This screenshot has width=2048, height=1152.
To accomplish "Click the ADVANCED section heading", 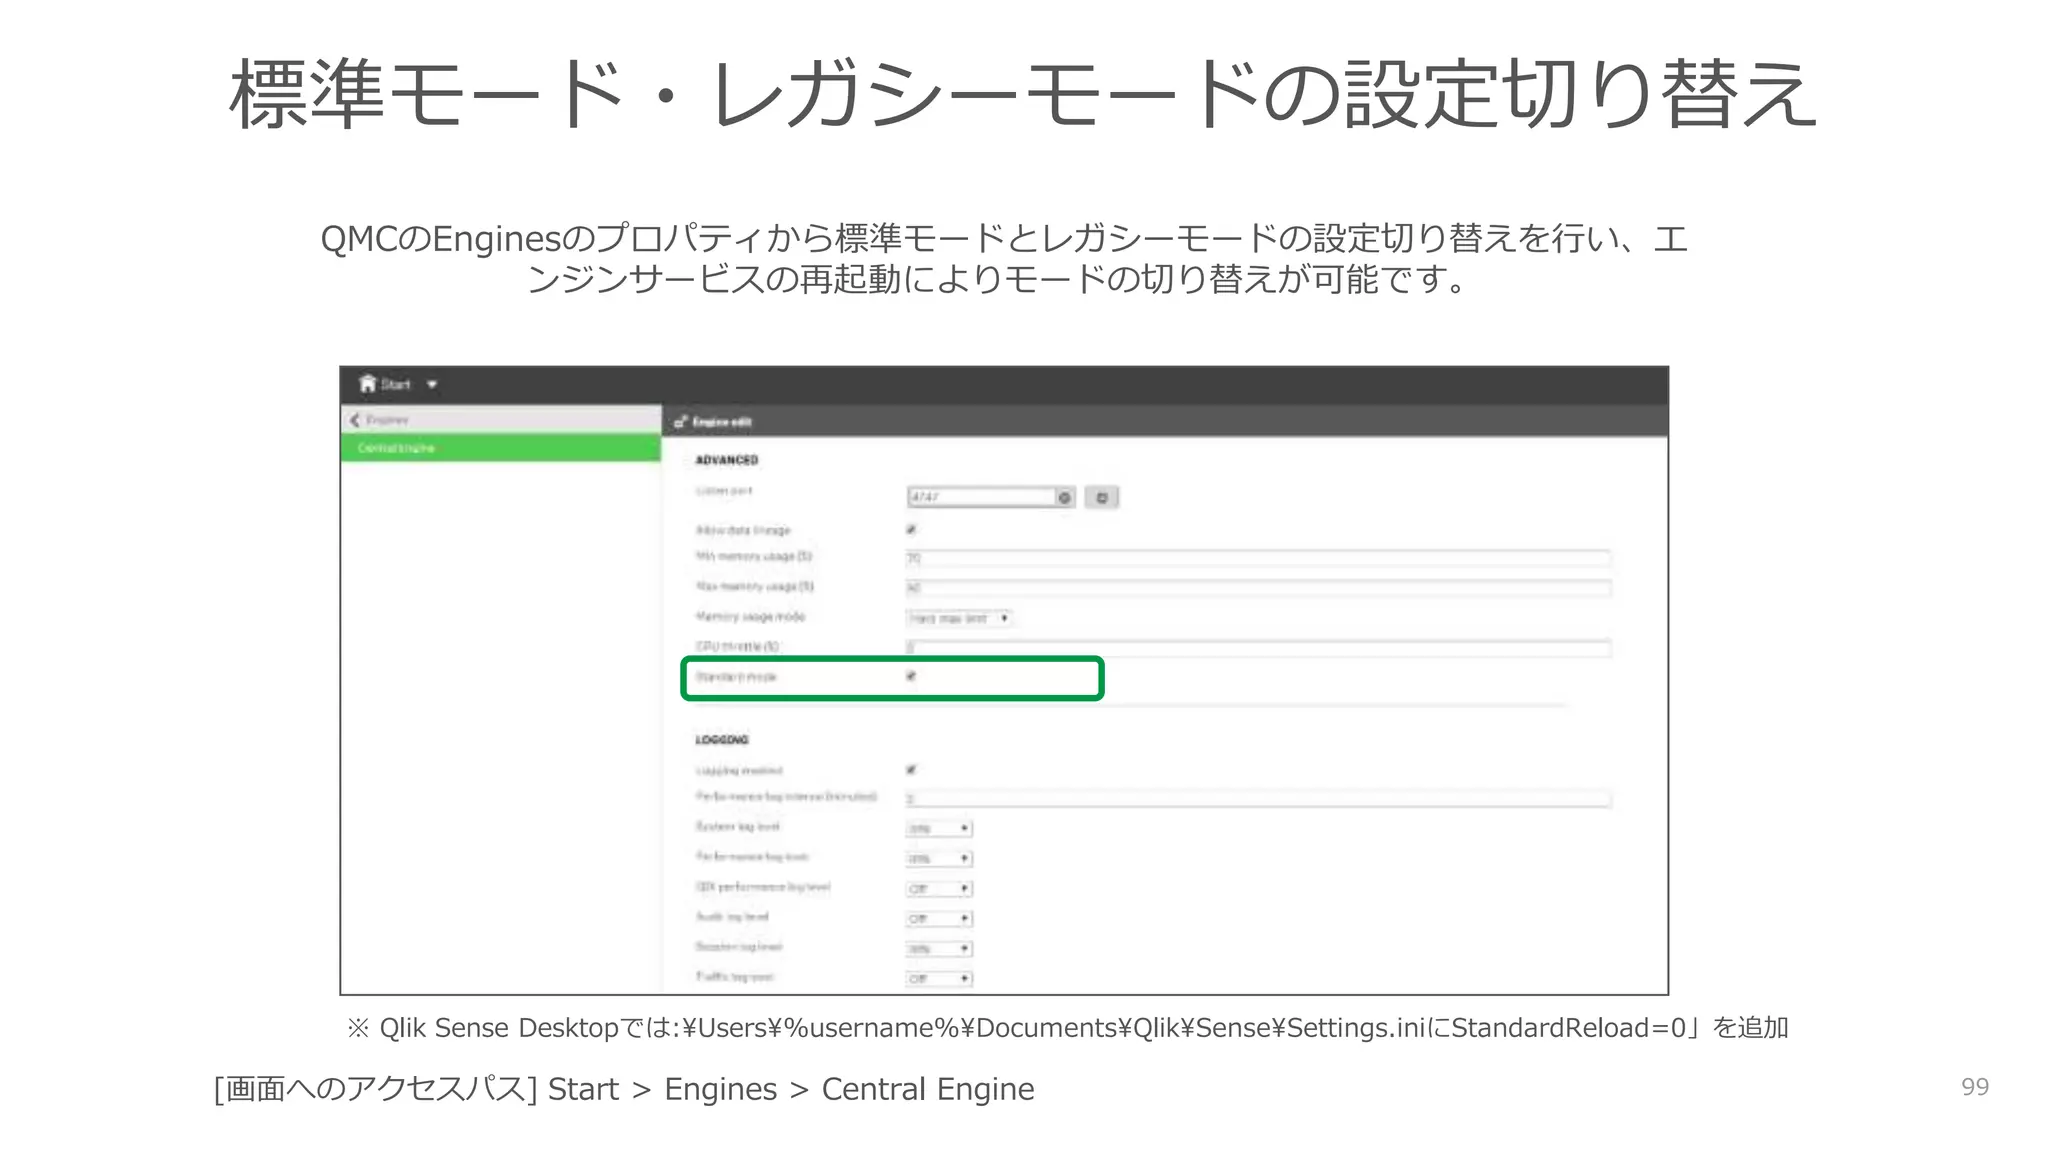I will (727, 460).
